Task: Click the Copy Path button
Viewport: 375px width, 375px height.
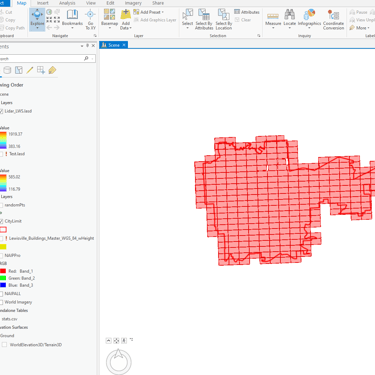Action: click(x=13, y=28)
